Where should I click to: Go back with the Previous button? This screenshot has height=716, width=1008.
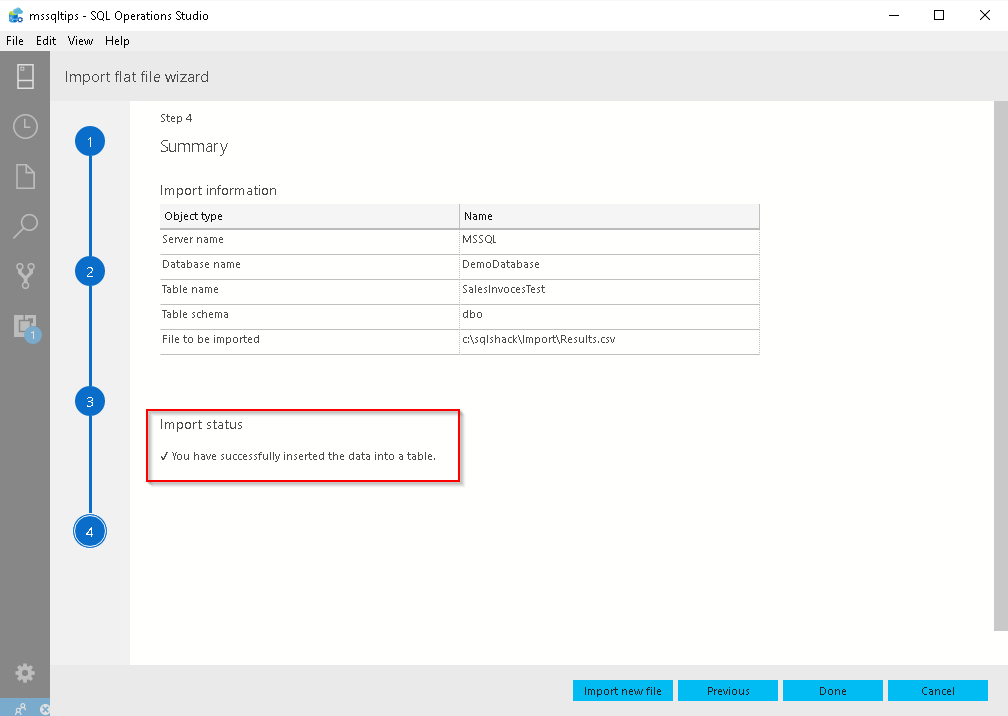tap(728, 691)
